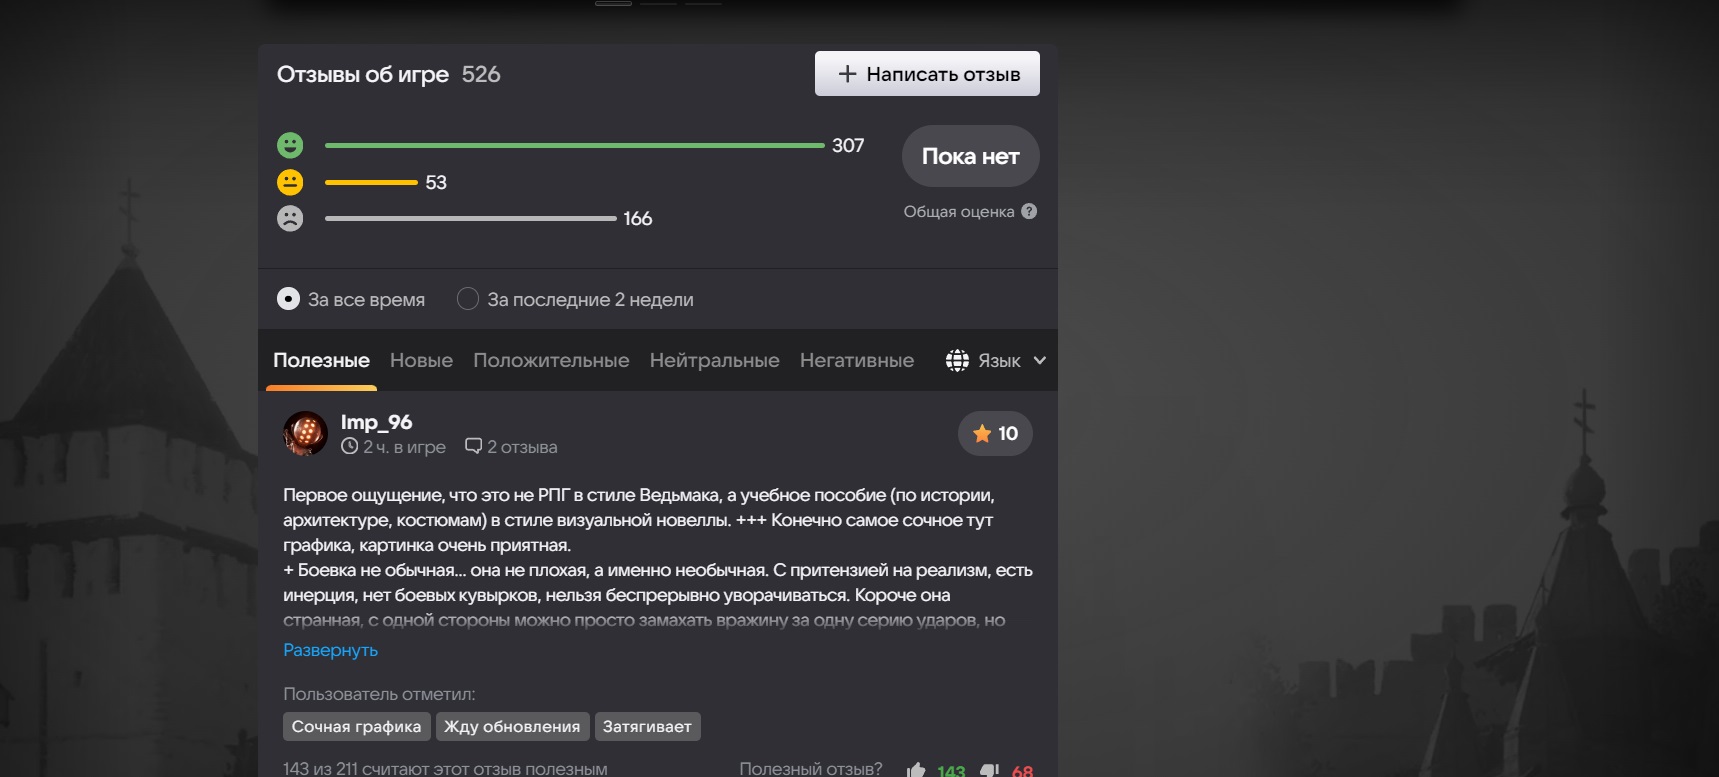Image resolution: width=1719 pixels, height=777 pixels.
Task: Click the total review count 526
Action: [481, 74]
